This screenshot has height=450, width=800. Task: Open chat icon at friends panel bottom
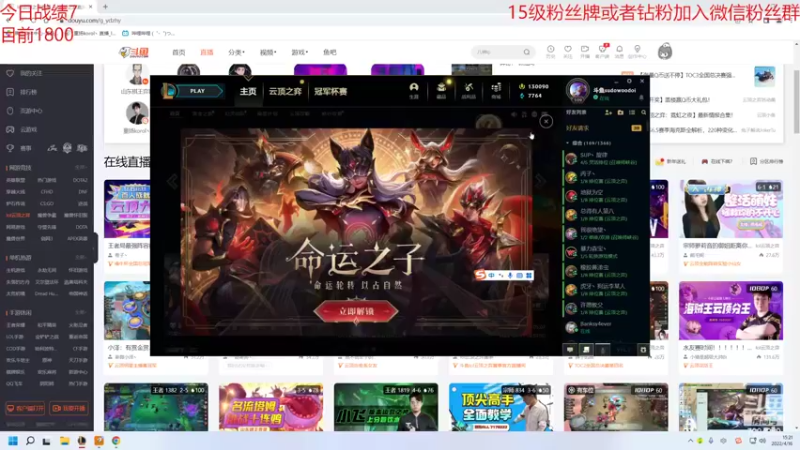point(570,349)
